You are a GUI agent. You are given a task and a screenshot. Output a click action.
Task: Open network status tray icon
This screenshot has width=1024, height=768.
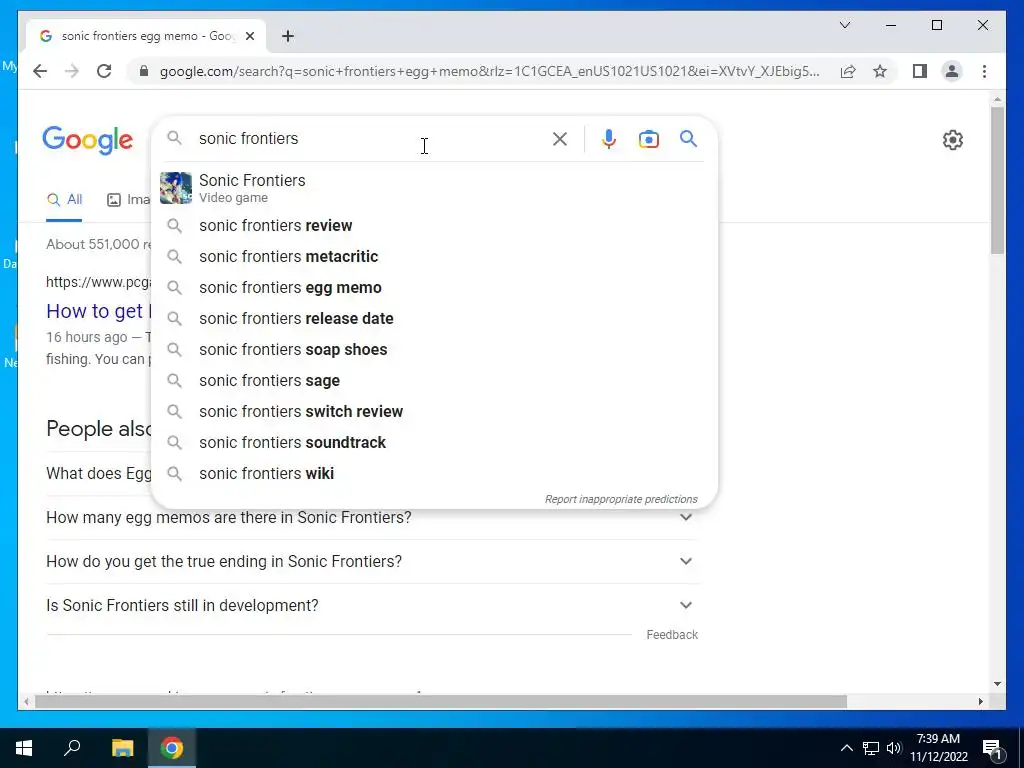(871, 748)
